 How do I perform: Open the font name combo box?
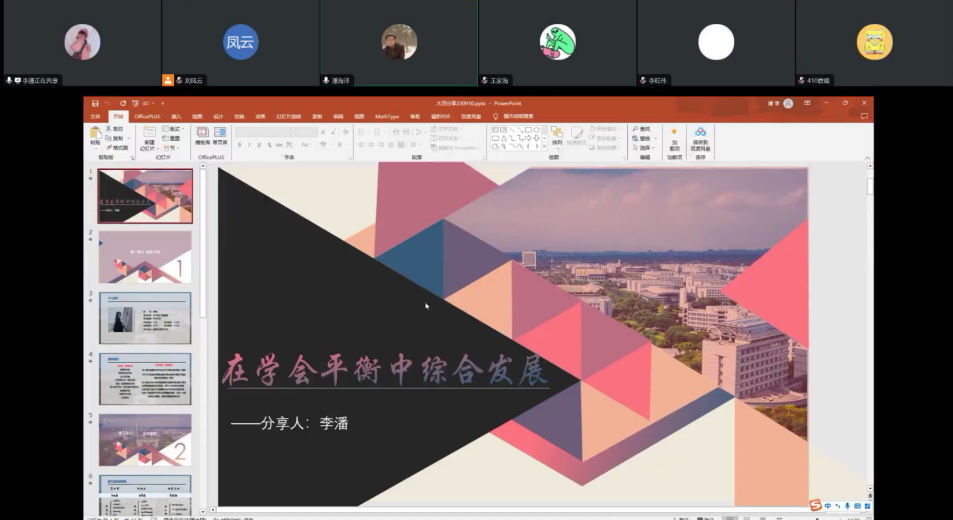(262, 131)
